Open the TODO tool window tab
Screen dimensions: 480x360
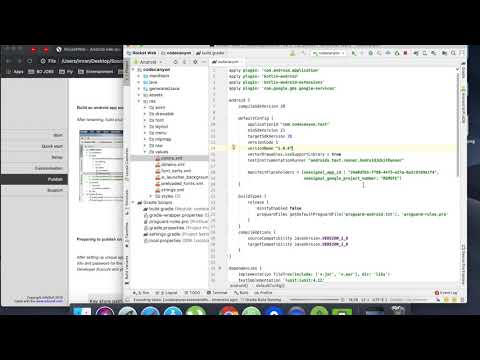click(192, 293)
